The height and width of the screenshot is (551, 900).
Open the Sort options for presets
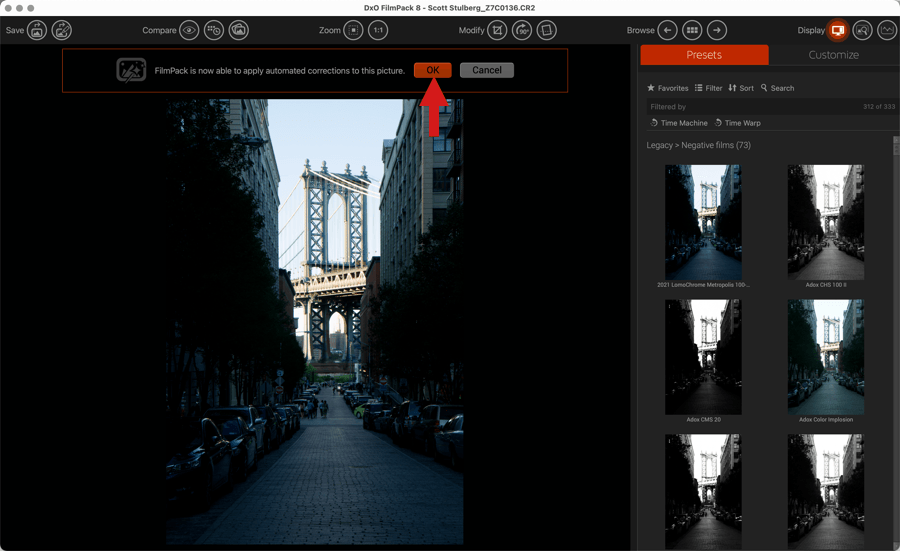pos(741,88)
